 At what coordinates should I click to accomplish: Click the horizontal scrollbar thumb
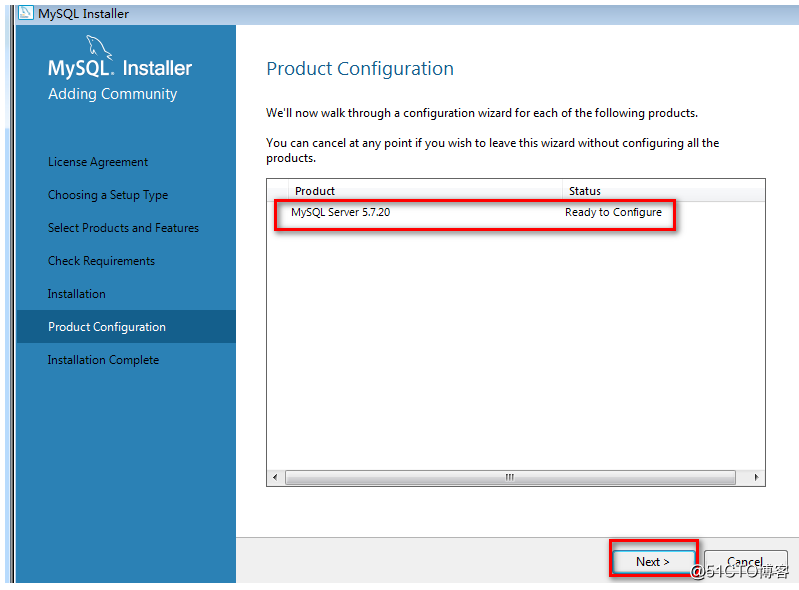(510, 477)
